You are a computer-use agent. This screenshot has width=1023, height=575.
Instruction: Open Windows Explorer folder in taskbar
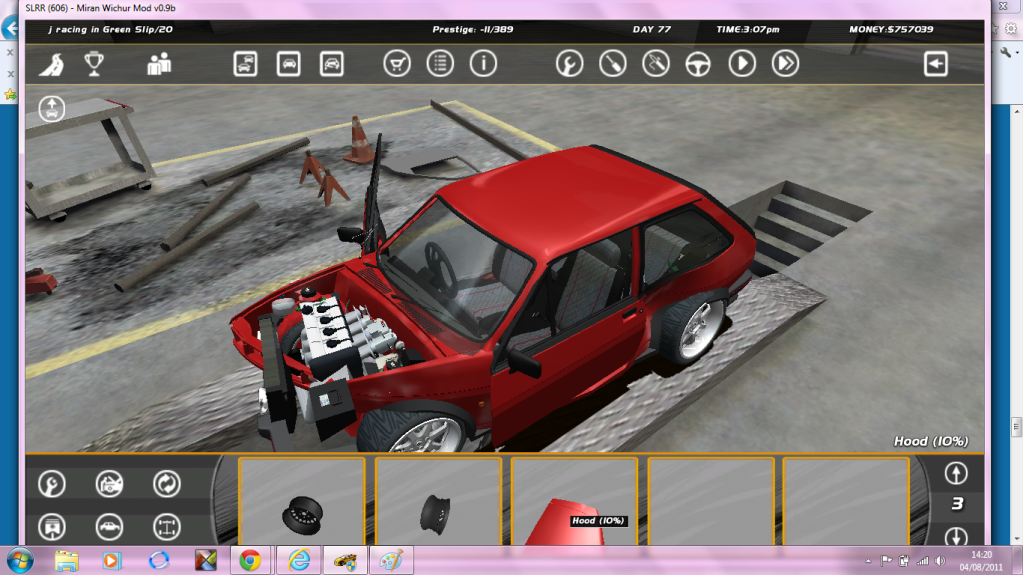coord(67,561)
